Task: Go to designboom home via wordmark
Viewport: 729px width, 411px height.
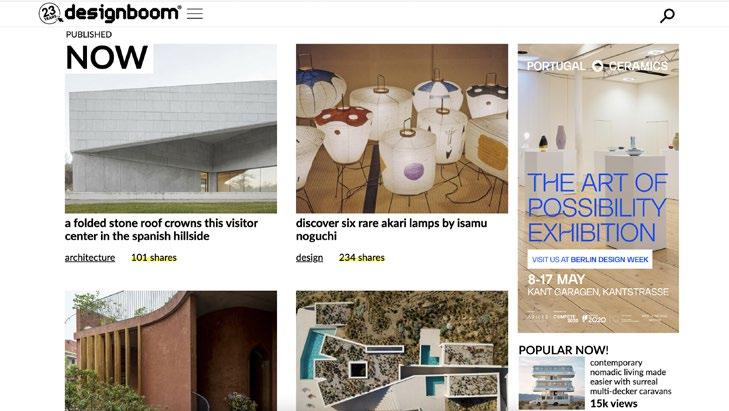Action: pos(123,13)
